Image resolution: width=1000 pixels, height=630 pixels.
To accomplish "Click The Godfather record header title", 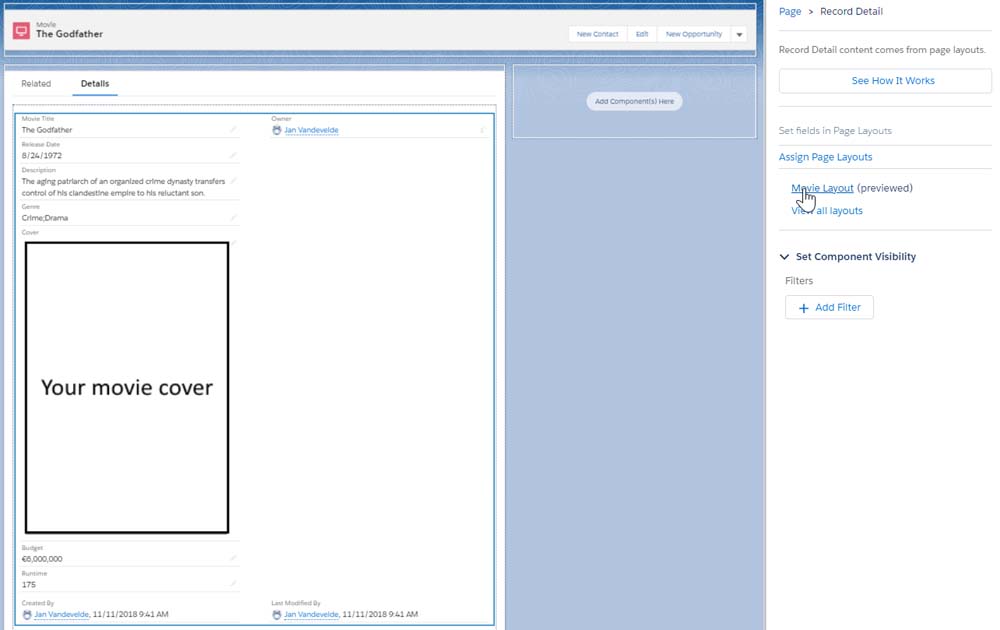I will (70, 34).
